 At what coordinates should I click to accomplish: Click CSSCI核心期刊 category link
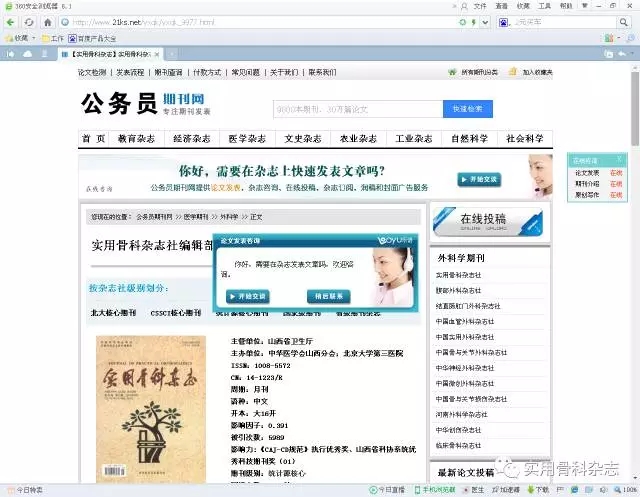[x=176, y=313]
